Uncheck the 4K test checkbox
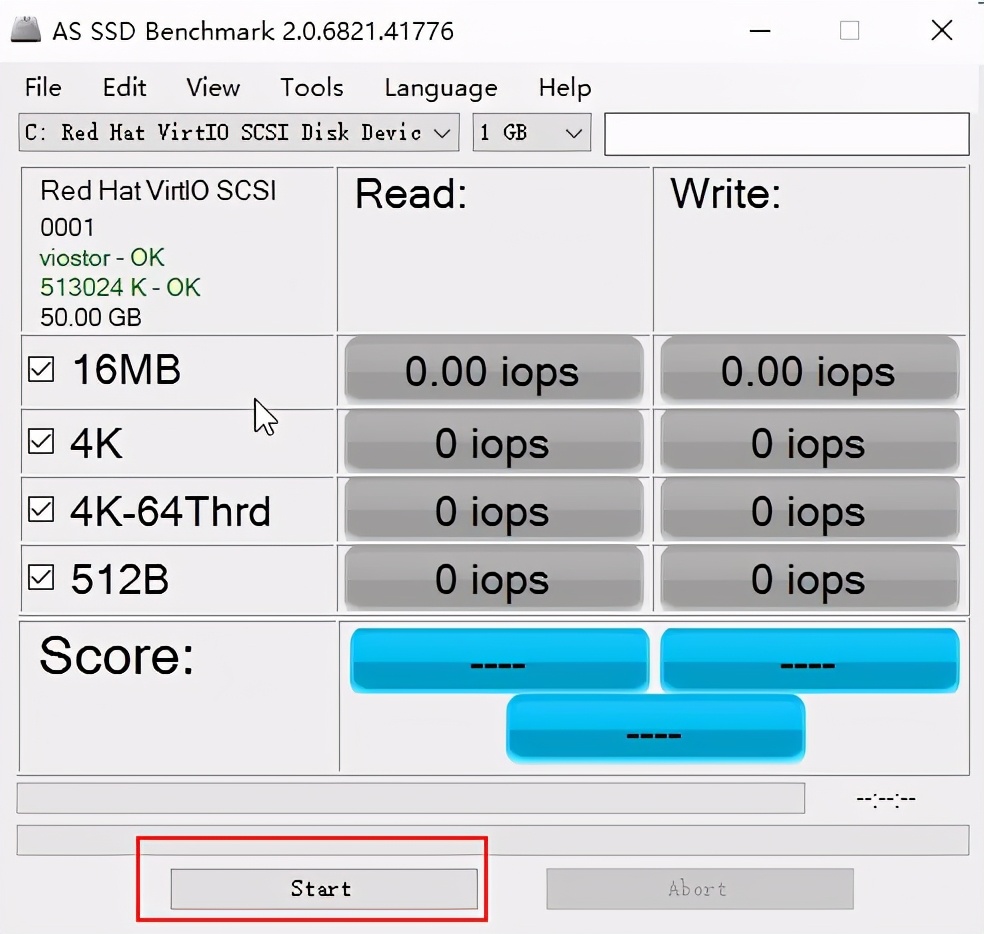Viewport: 984px width, 934px height. pos(41,441)
